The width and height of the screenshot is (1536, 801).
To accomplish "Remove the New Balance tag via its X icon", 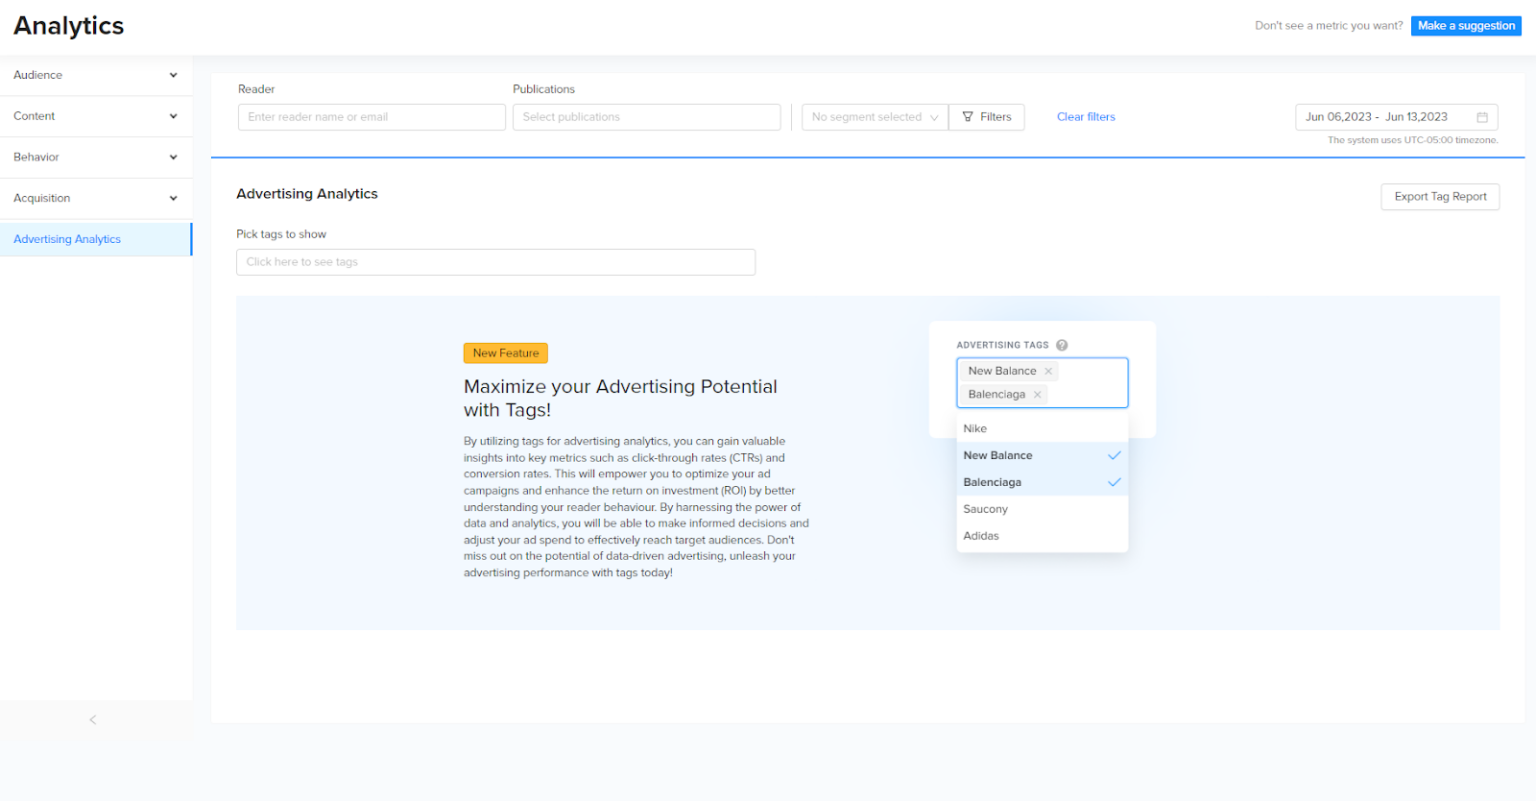I will pyautogui.click(x=1048, y=371).
